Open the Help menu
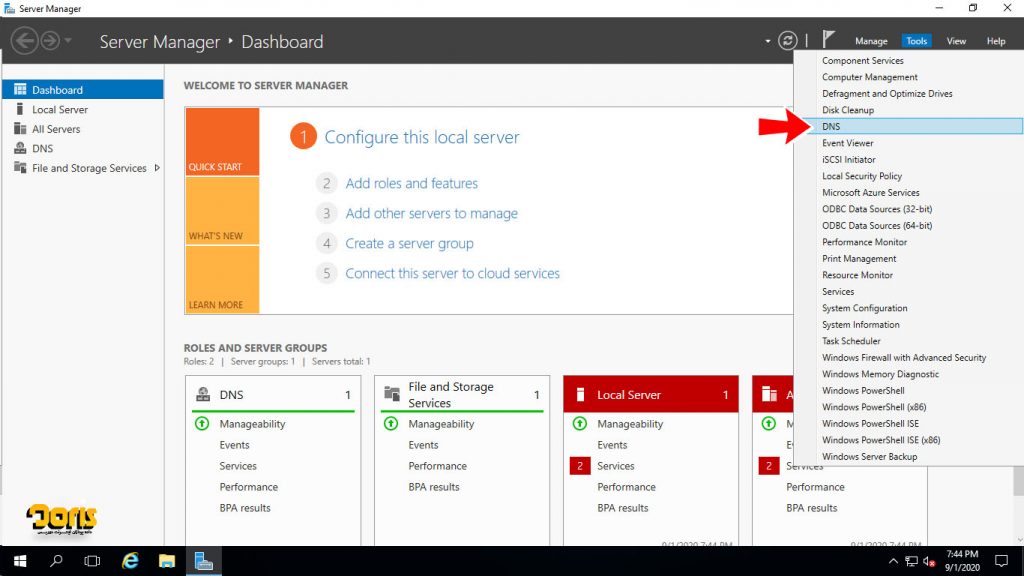Screen dimensions: 1024x576 coord(996,40)
